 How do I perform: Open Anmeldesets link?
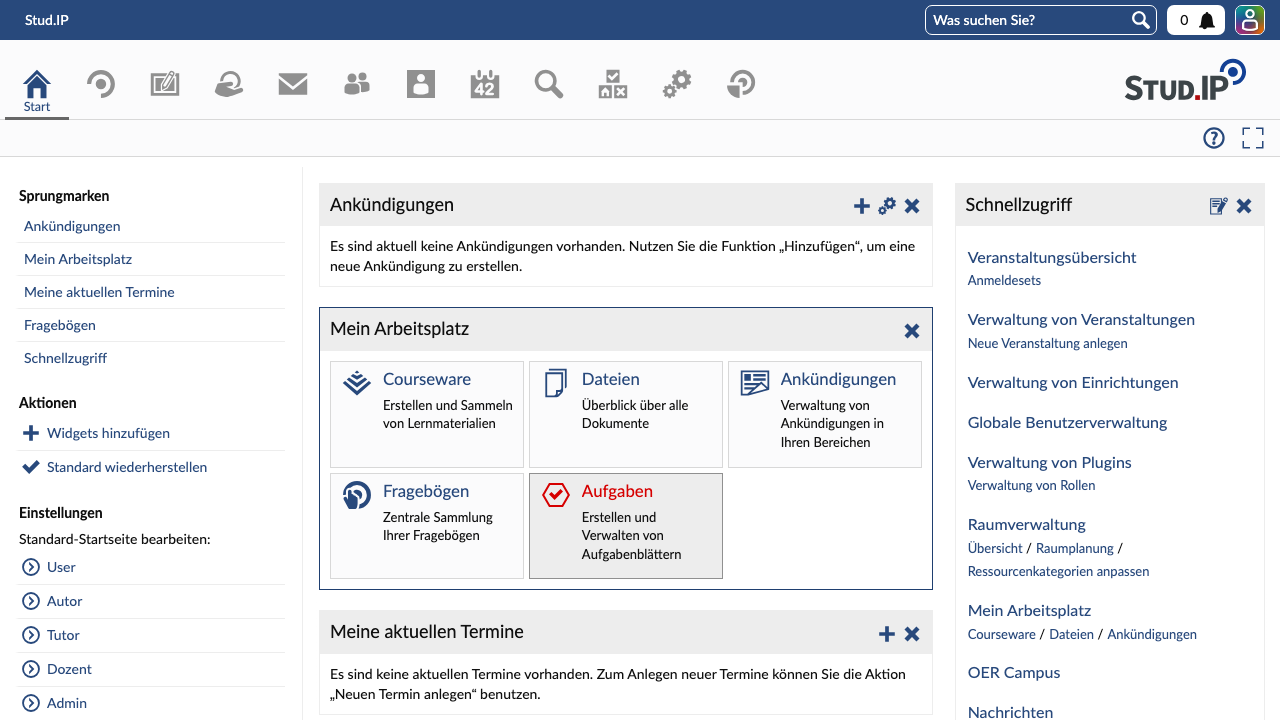pos(1004,280)
